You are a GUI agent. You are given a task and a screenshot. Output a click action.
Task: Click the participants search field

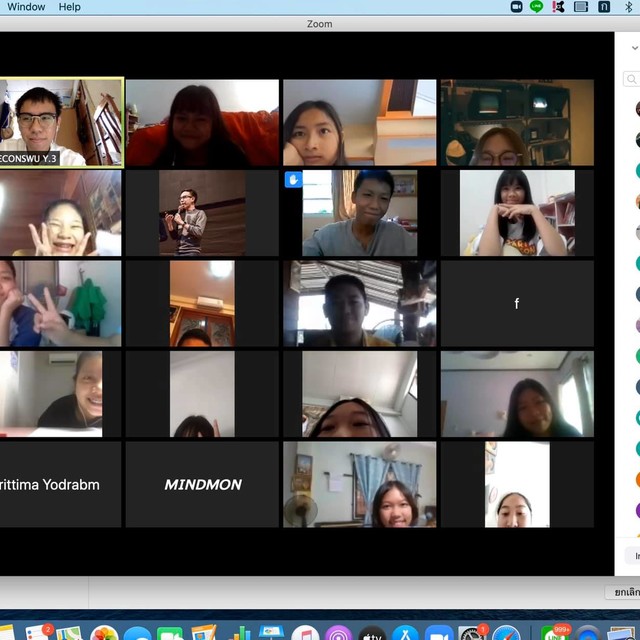tap(631, 79)
